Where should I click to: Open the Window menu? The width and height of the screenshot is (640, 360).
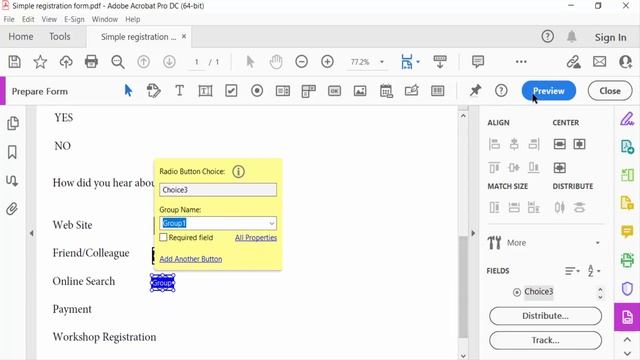pyautogui.click(x=104, y=19)
